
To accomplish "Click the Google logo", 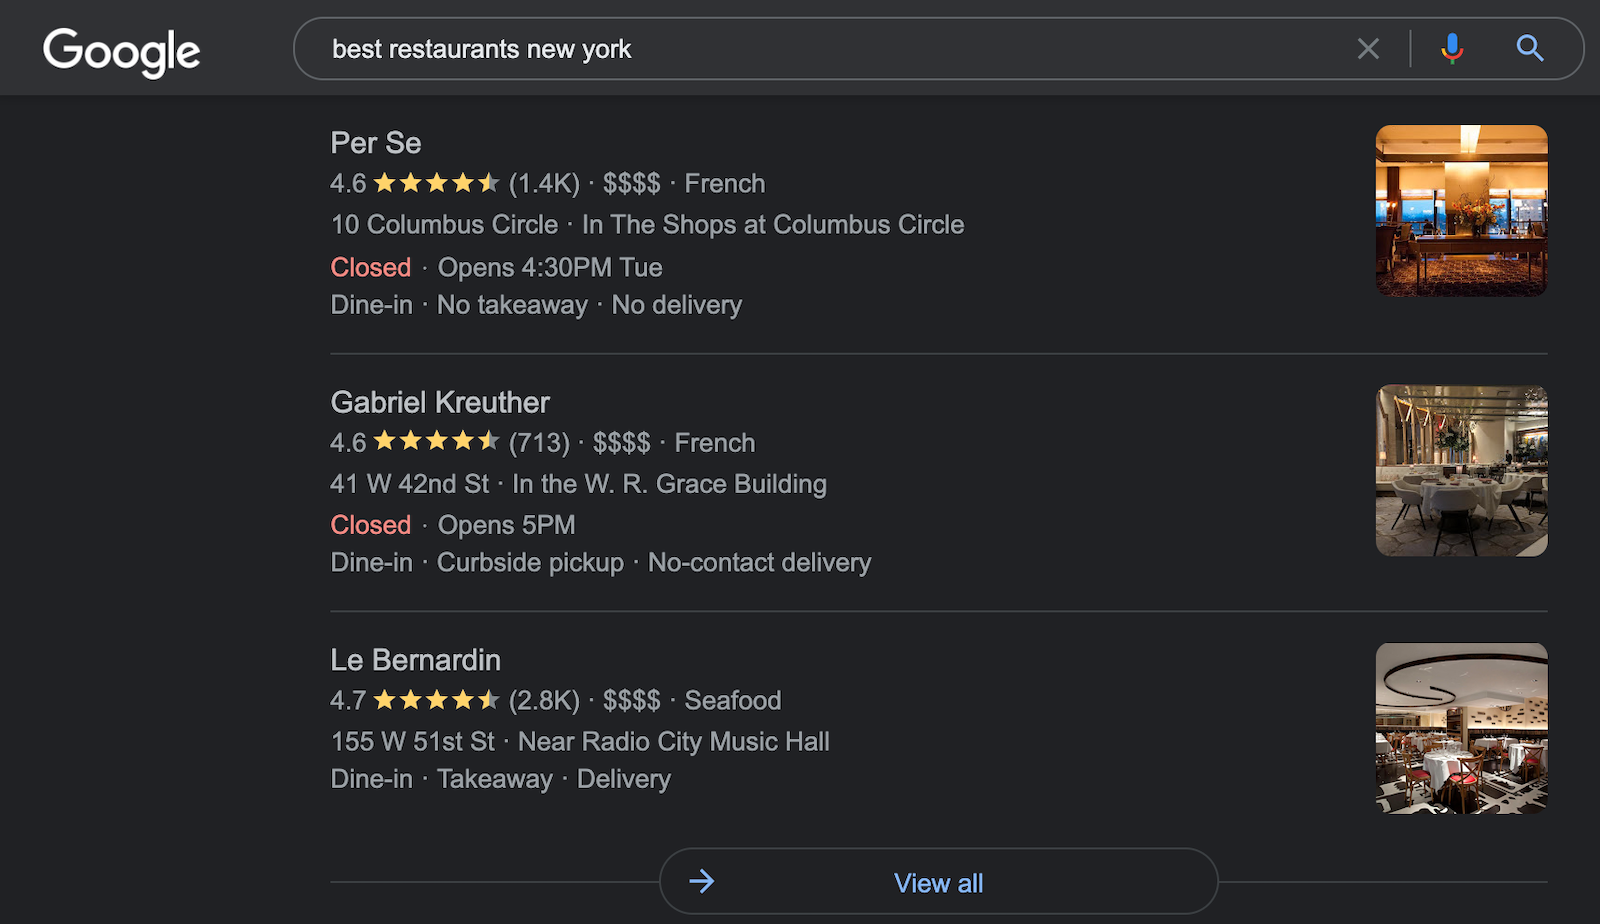I will click(121, 51).
